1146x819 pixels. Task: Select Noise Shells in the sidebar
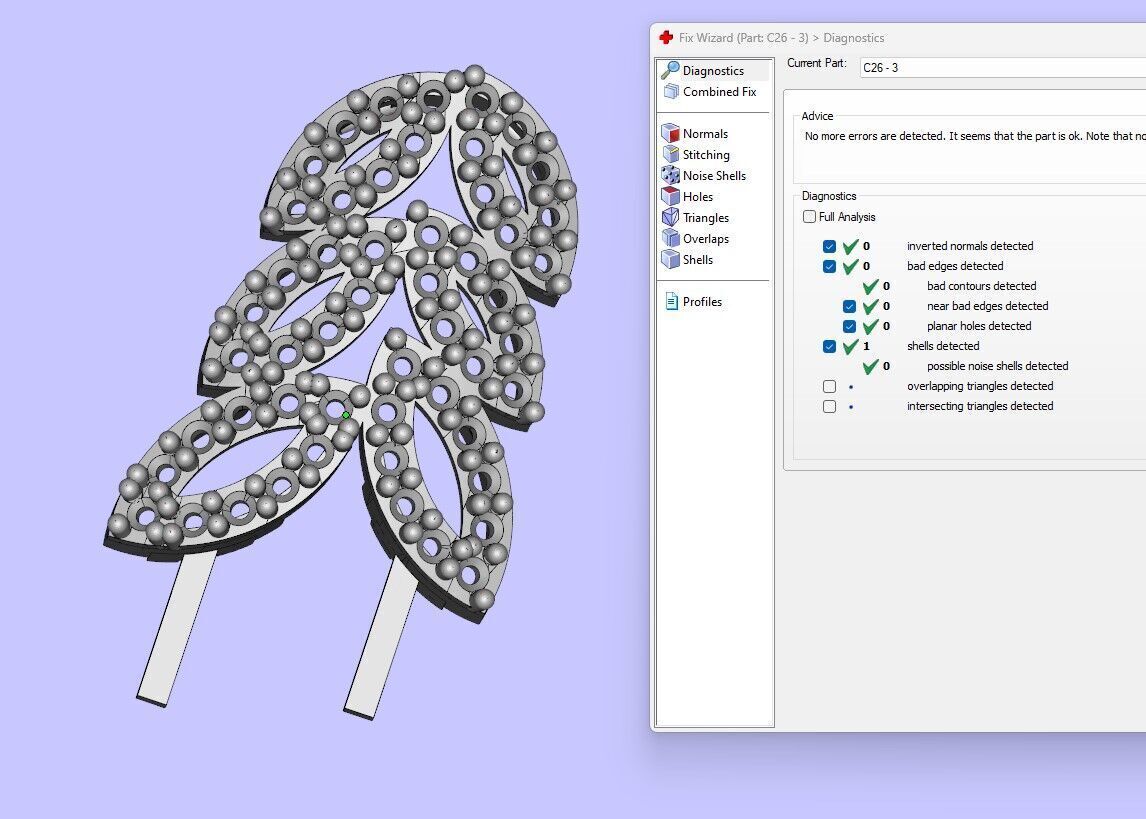click(x=714, y=175)
